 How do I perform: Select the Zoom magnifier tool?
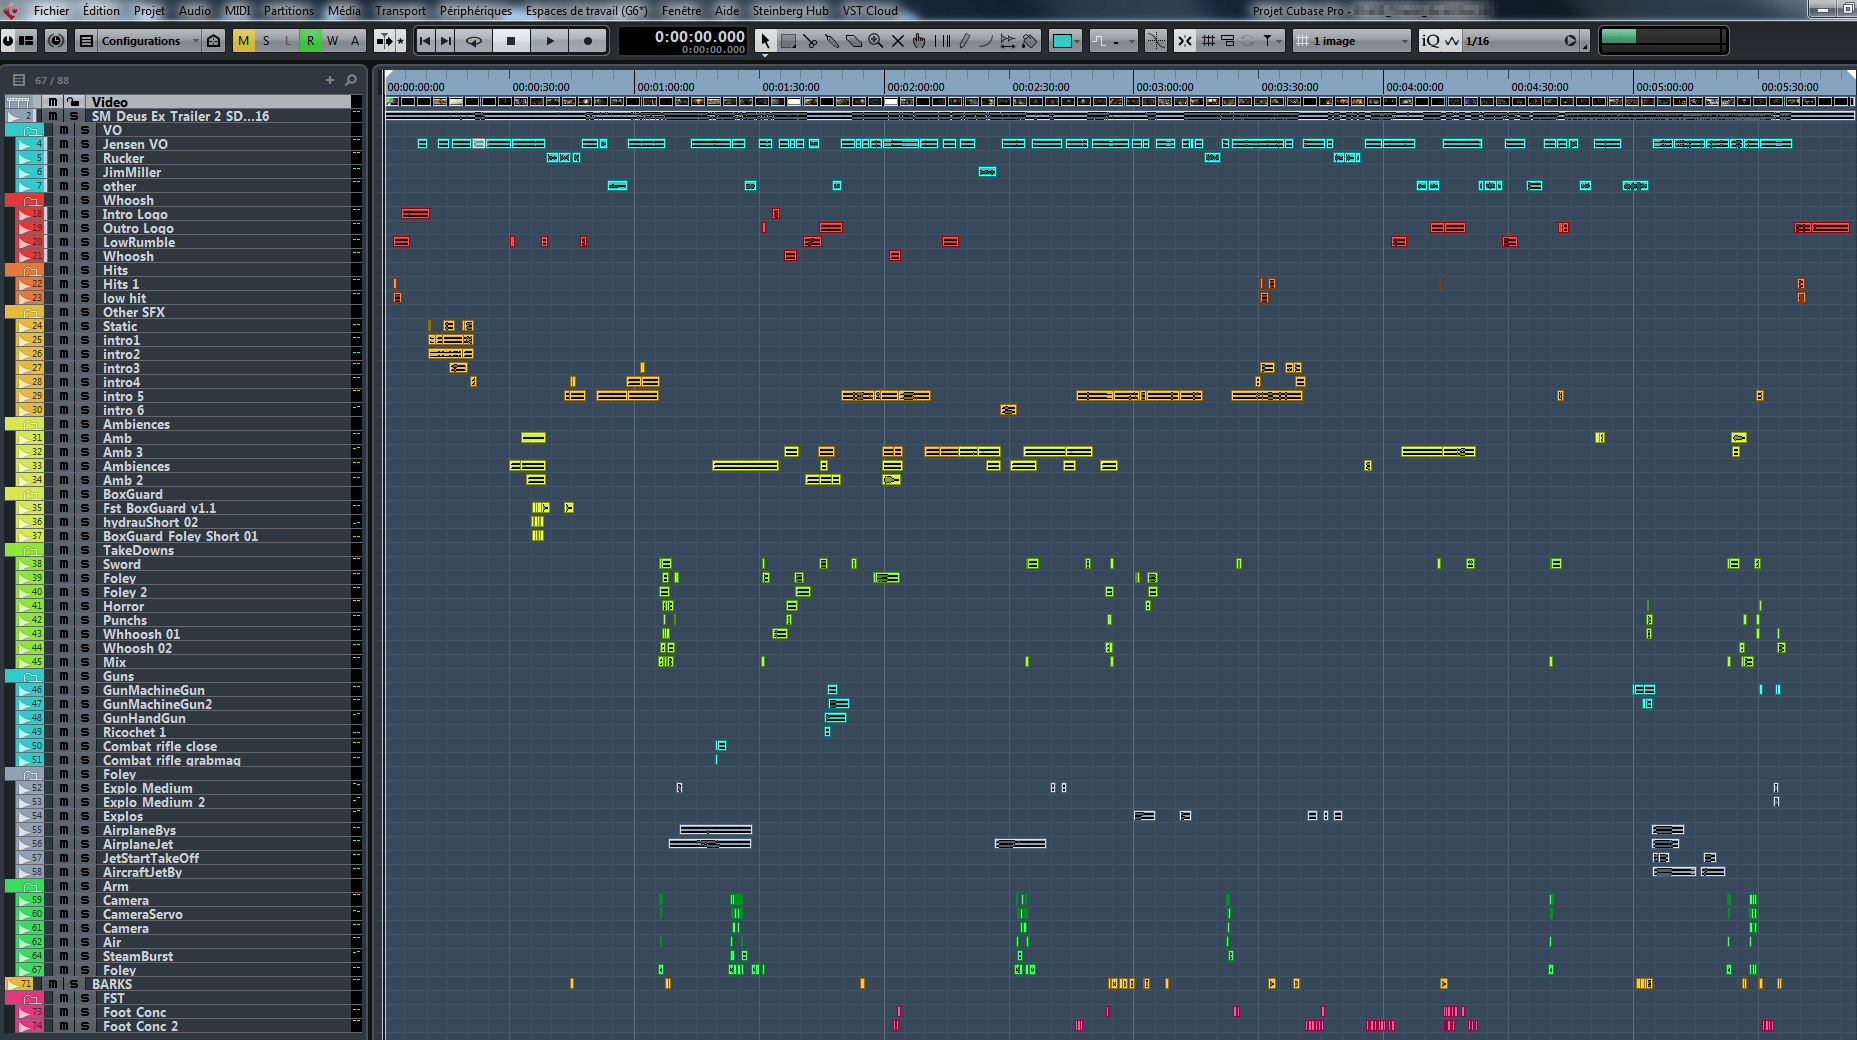point(876,41)
